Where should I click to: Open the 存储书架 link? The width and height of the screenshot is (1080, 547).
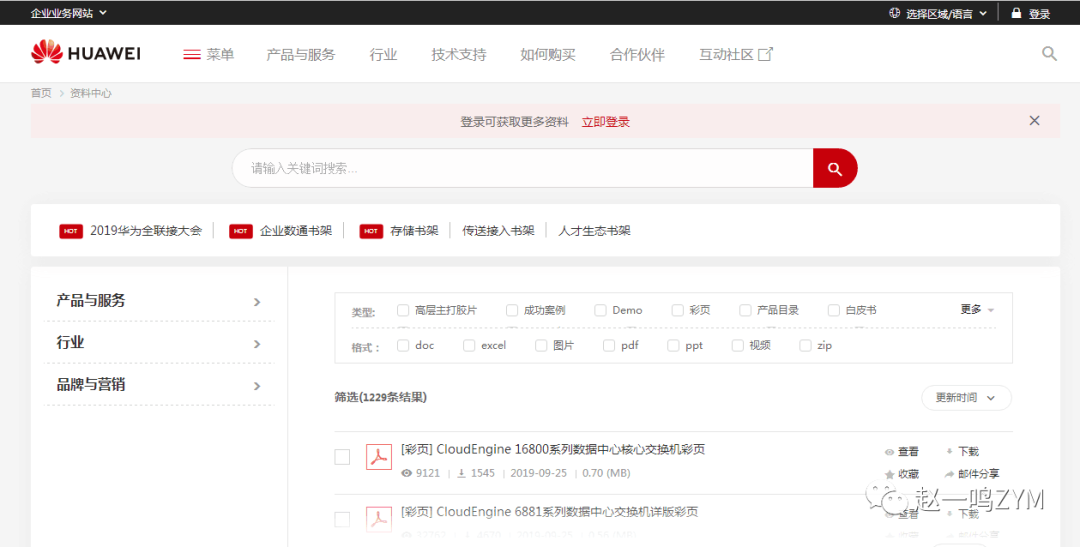pyautogui.click(x=414, y=231)
